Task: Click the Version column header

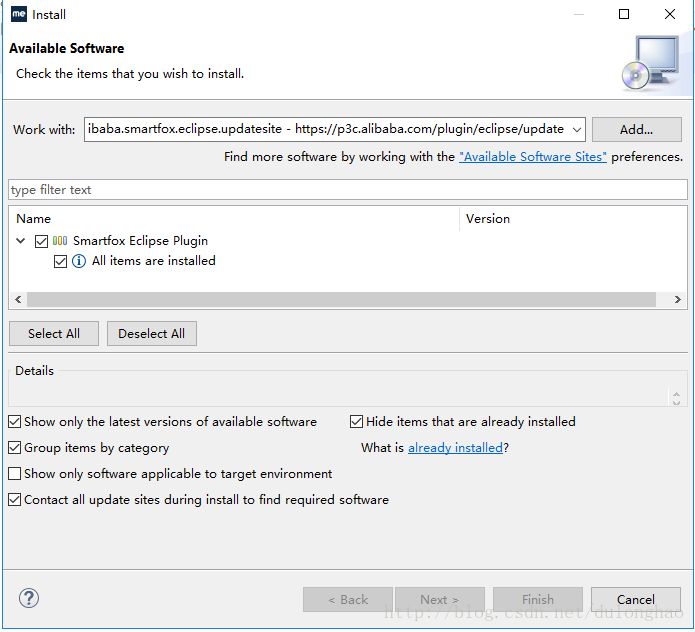Action: click(574, 219)
